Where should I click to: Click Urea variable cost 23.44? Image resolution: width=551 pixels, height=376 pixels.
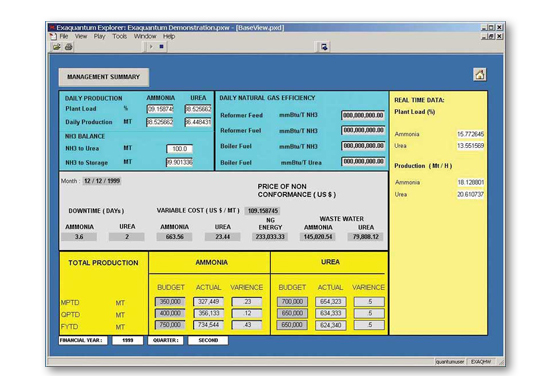[x=222, y=237]
